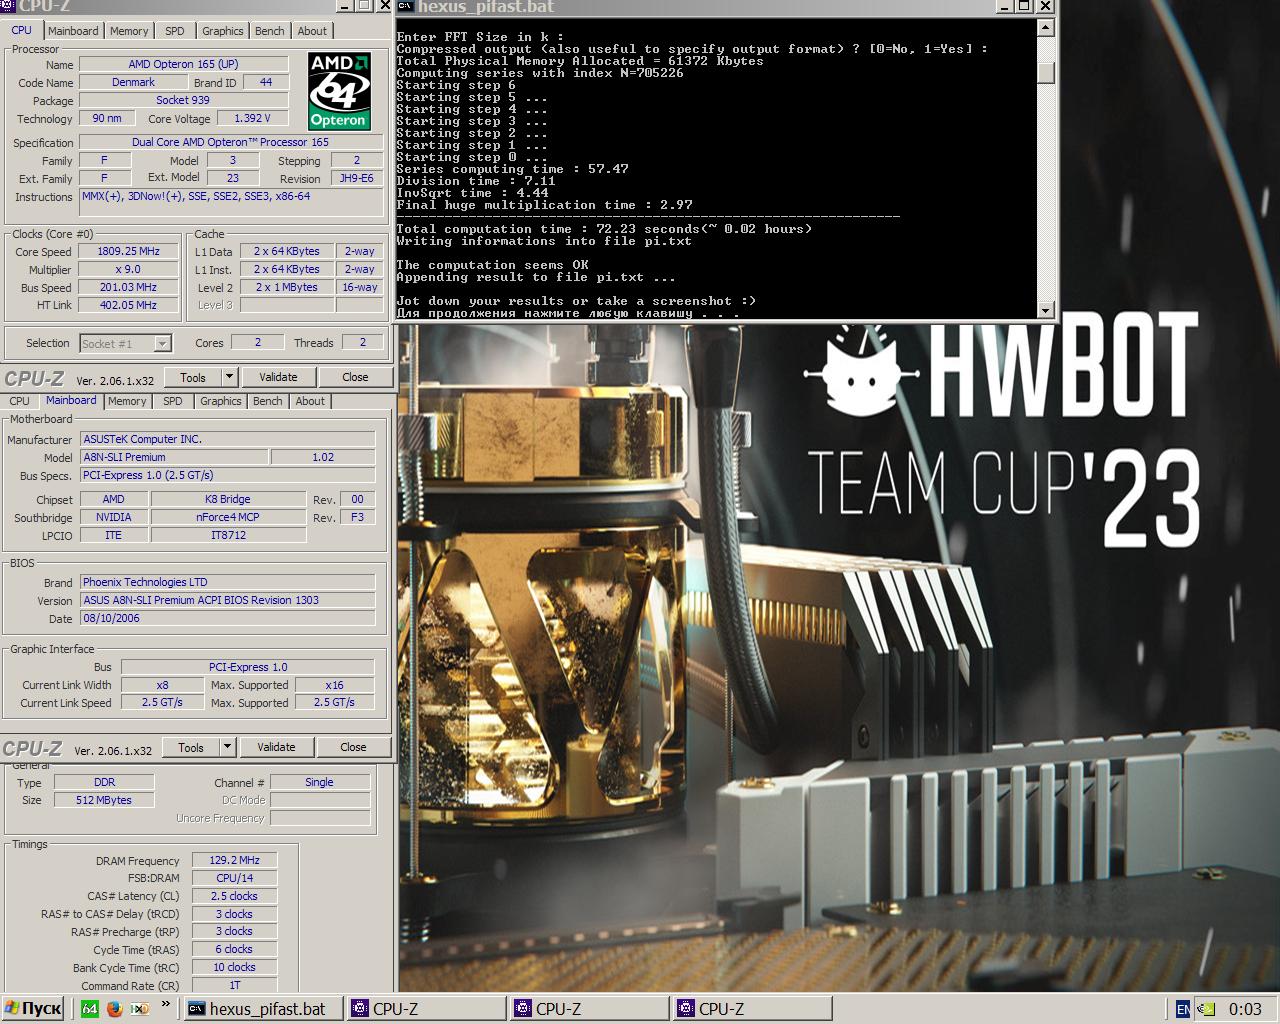Click the Single channel value field
Viewport: 1280px width, 1024px height.
pyautogui.click(x=320, y=782)
